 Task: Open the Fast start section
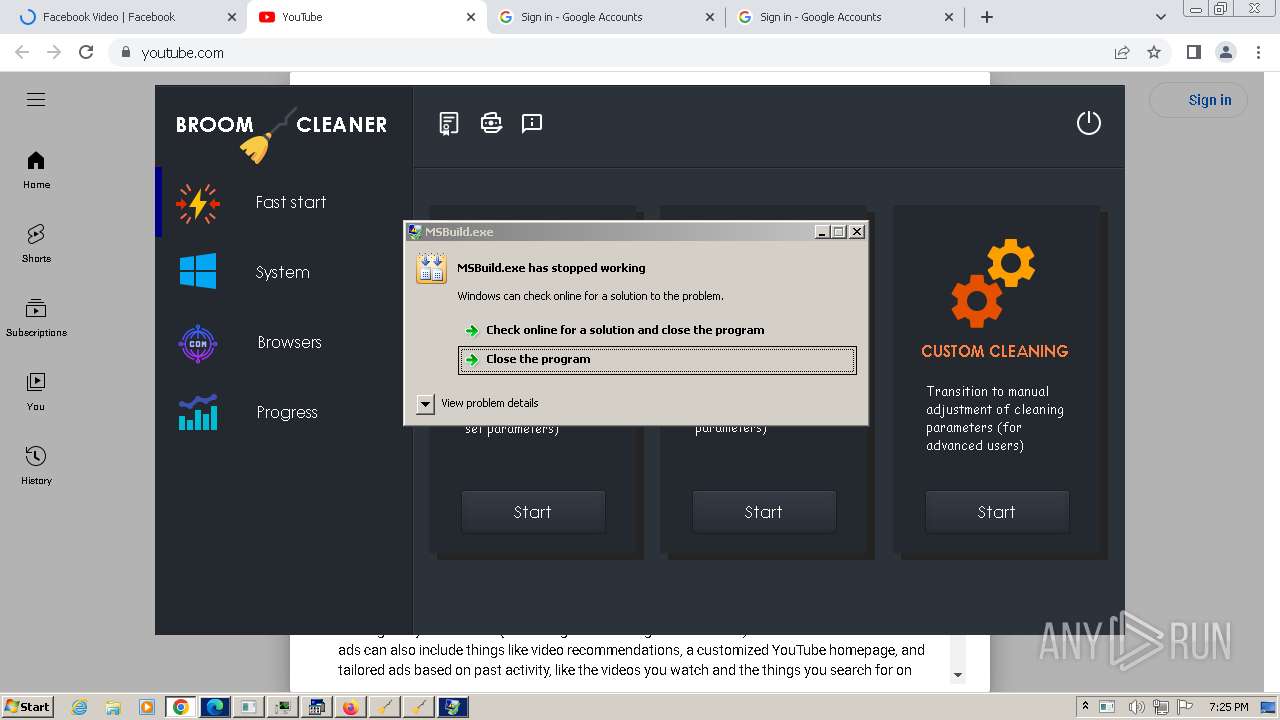pyautogui.click(x=284, y=202)
